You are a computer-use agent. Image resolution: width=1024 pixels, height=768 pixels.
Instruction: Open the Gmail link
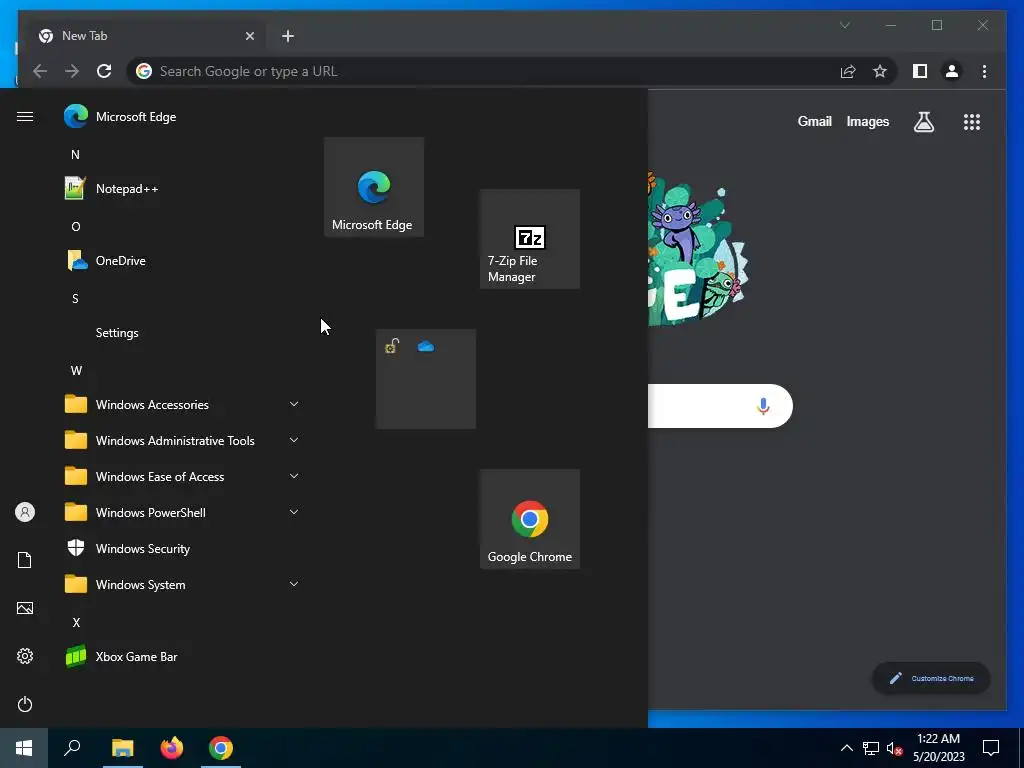[814, 121]
